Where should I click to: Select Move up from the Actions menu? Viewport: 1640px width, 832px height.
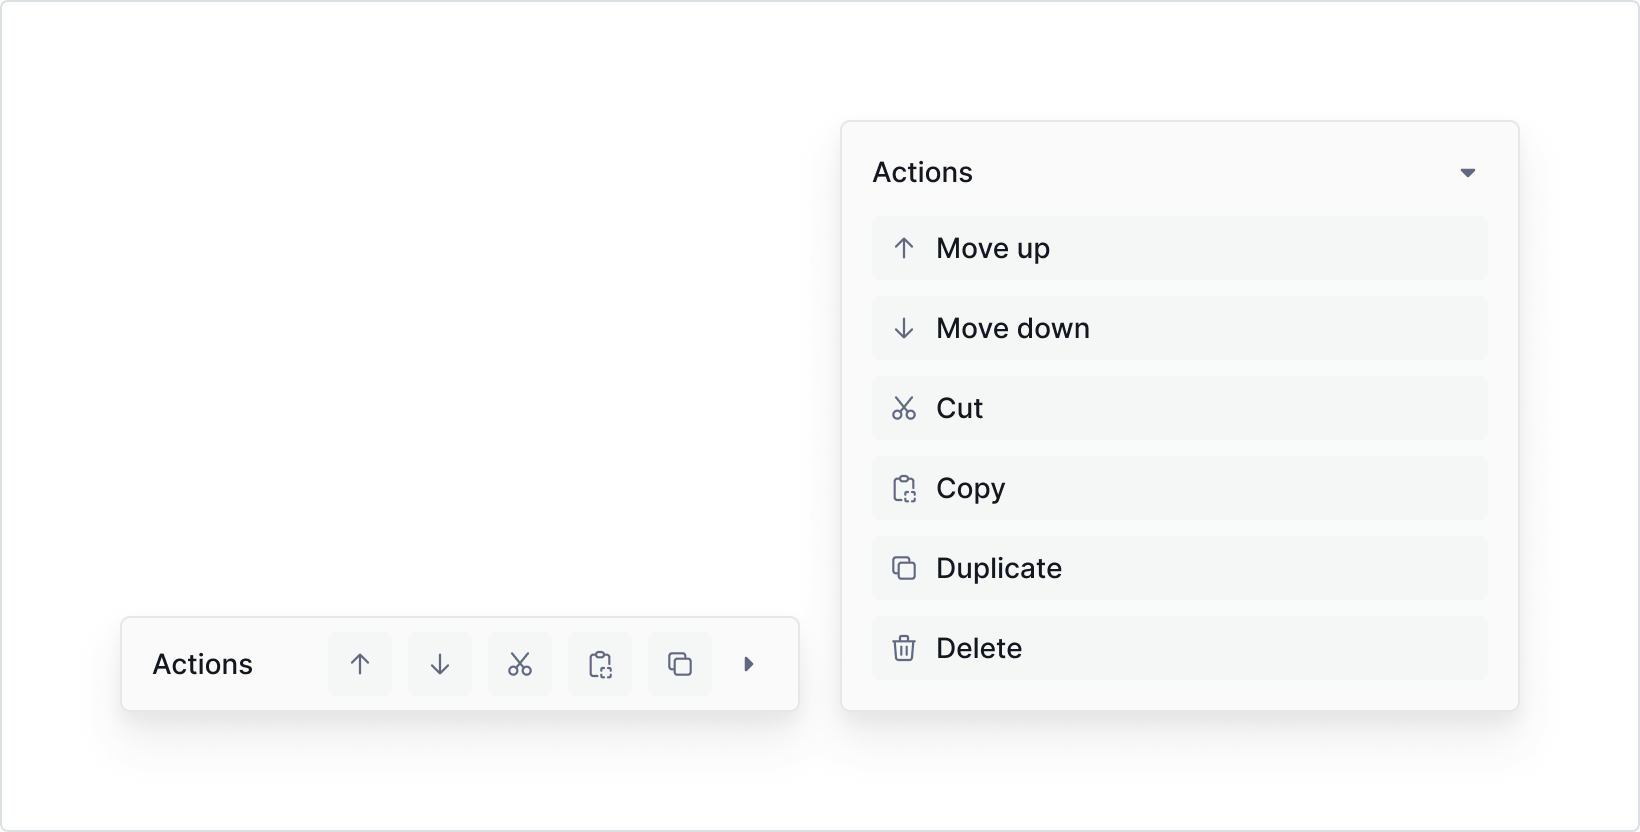tap(1179, 248)
